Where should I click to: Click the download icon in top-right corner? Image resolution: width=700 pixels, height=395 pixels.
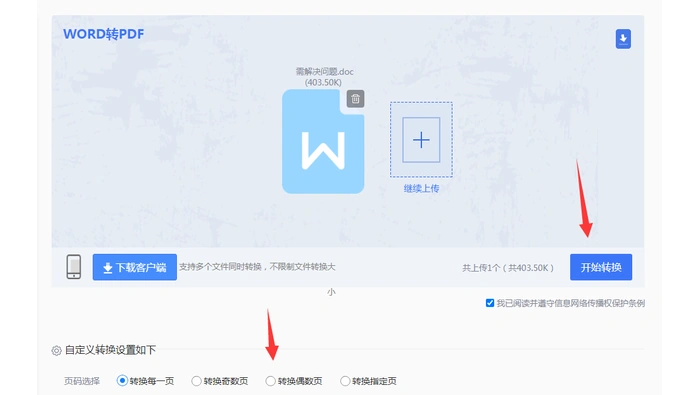pos(623,39)
